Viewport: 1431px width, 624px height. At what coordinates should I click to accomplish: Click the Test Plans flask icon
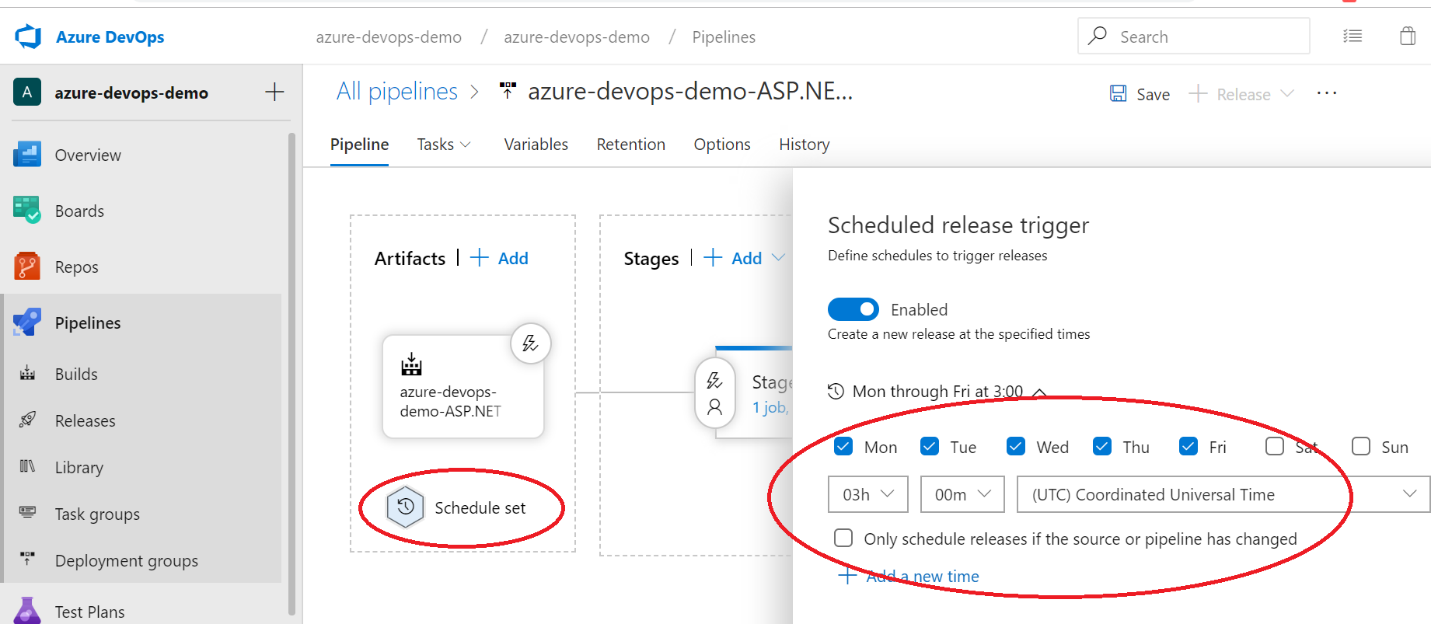click(27, 611)
